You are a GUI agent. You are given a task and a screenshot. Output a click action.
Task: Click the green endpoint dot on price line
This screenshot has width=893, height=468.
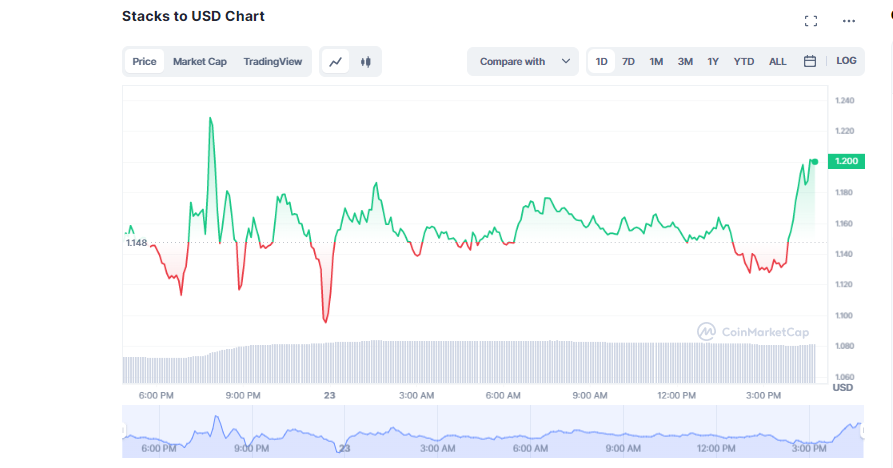click(x=815, y=162)
